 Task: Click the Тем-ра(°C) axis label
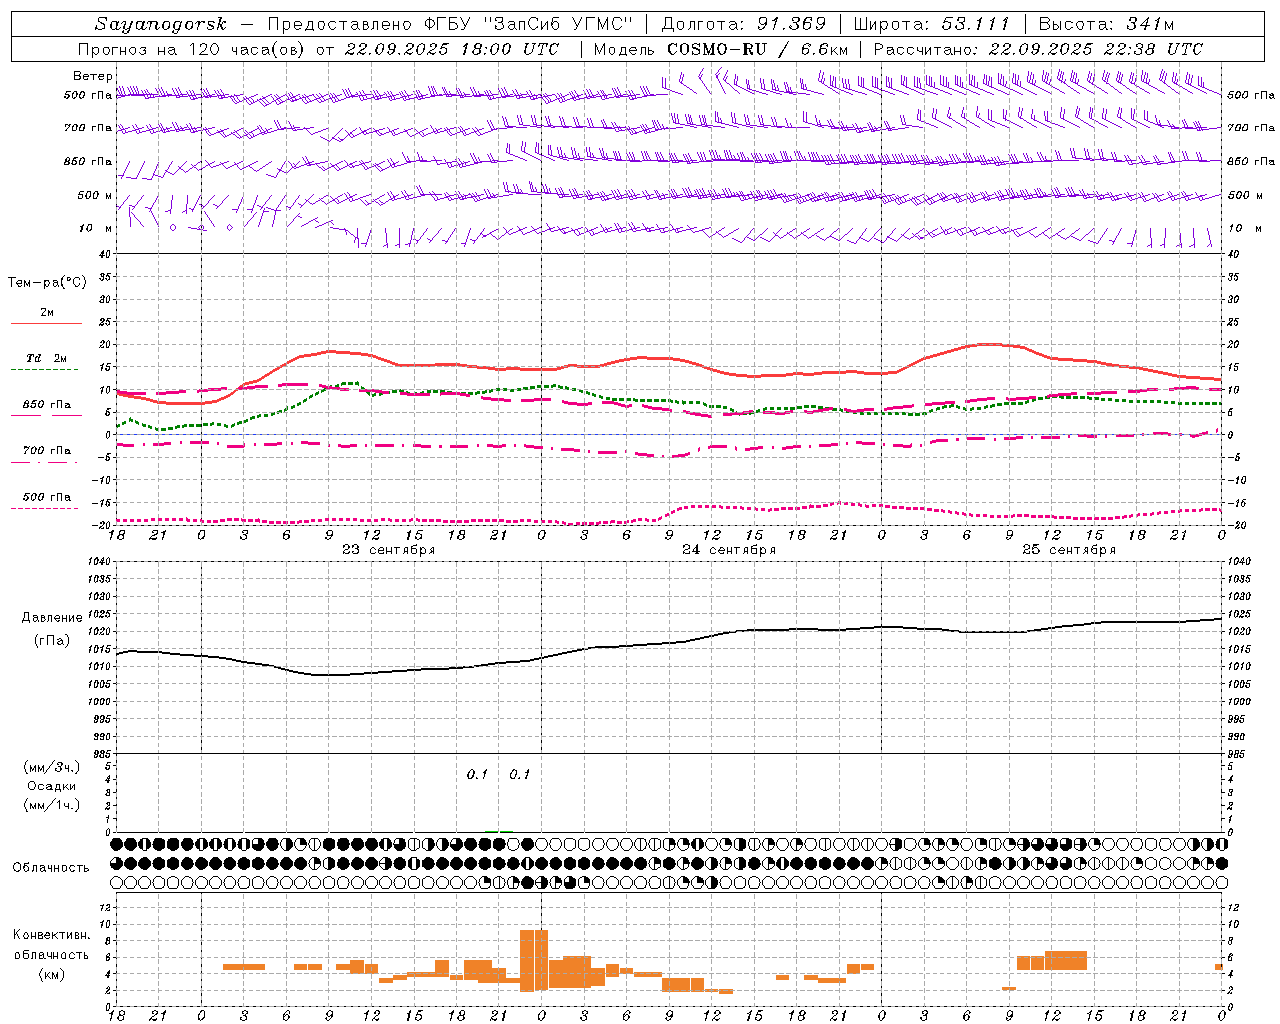47,283
